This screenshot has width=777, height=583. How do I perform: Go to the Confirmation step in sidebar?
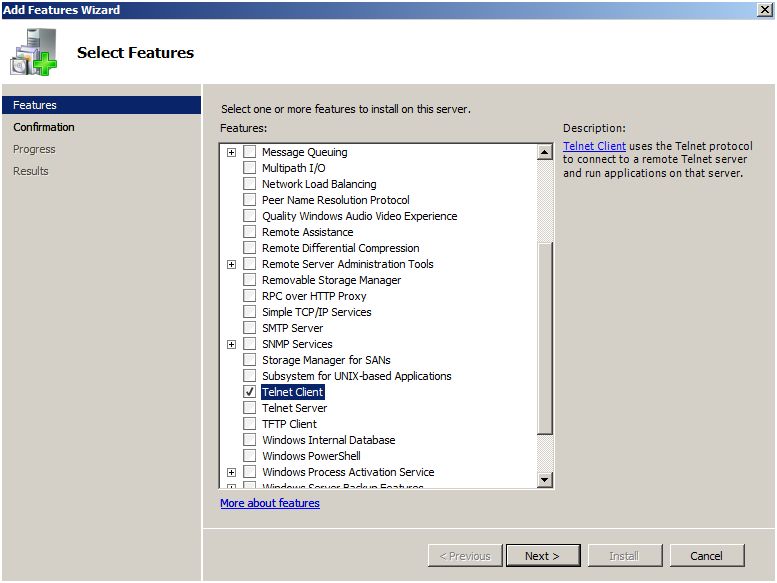pos(44,127)
